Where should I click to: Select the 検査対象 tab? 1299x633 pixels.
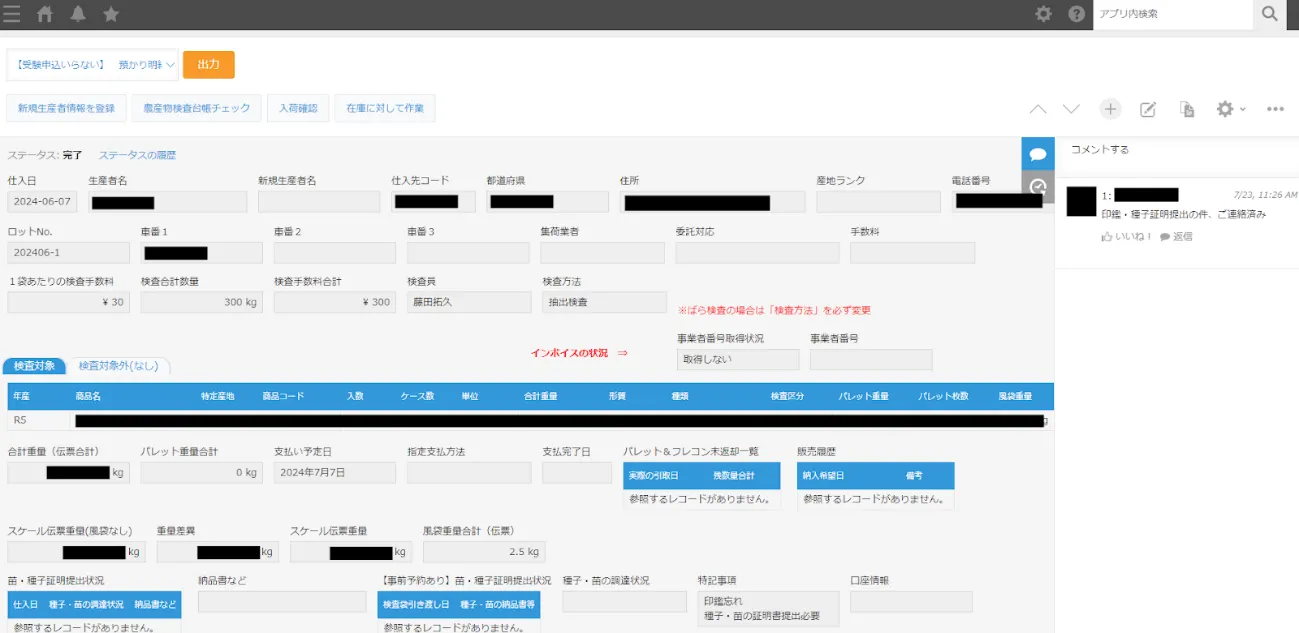click(35, 366)
